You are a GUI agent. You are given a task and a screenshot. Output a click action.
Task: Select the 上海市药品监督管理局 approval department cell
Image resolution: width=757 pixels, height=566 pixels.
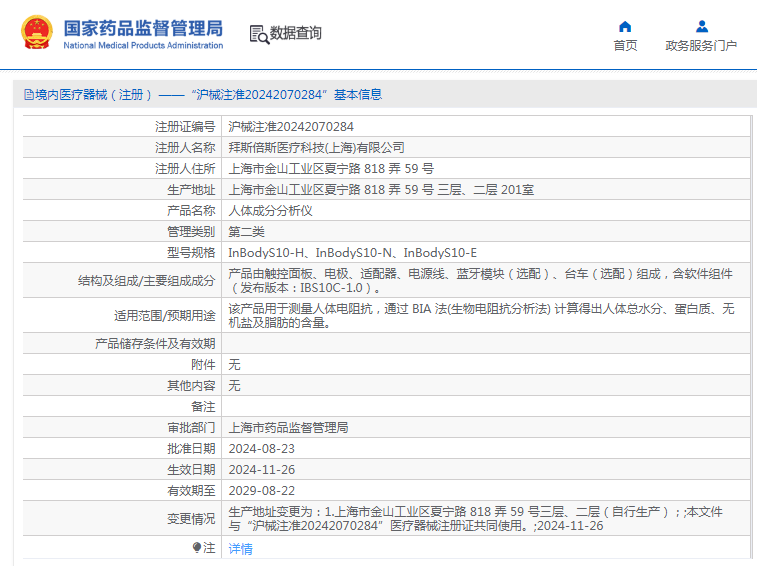pyautogui.click(x=486, y=428)
